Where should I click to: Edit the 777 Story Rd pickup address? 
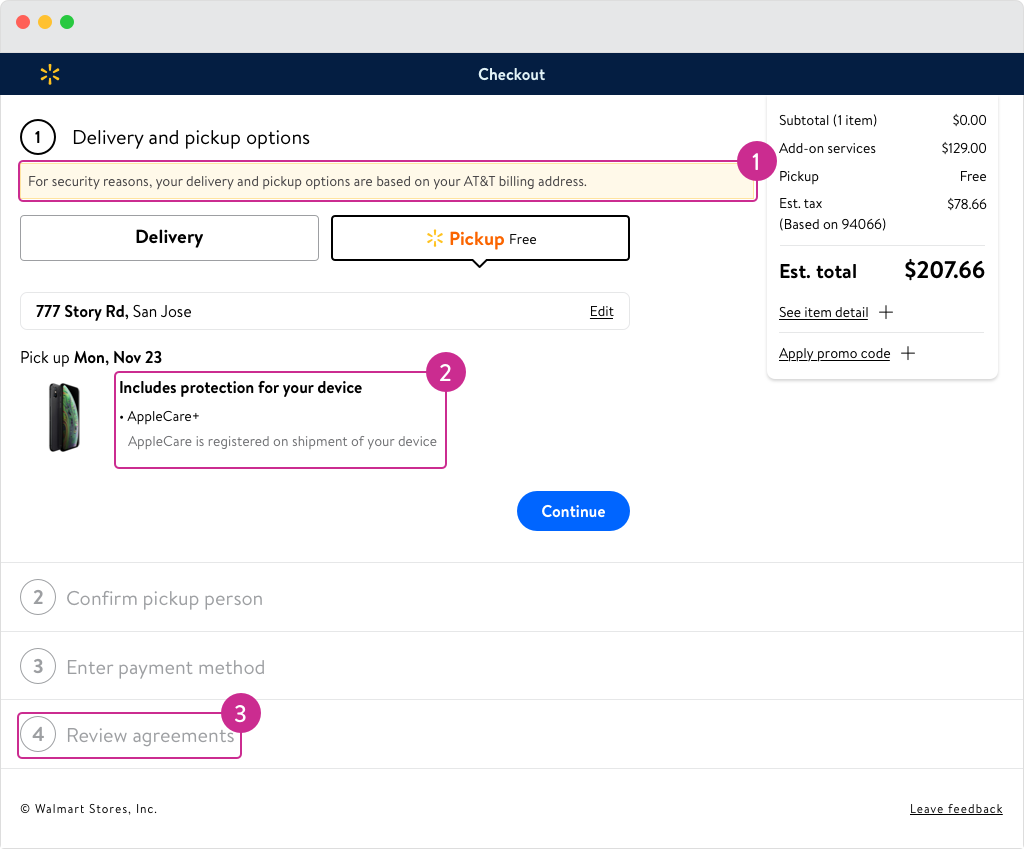[x=601, y=312]
